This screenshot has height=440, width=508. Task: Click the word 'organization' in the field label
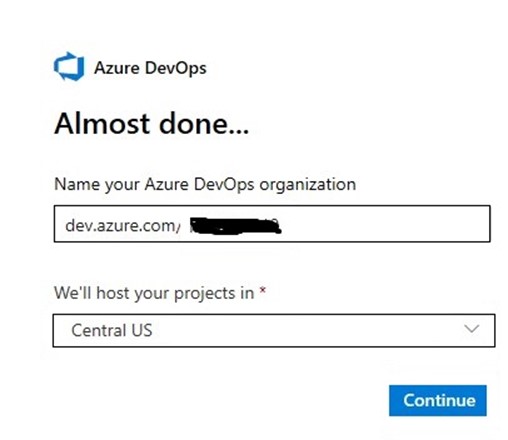[308, 185]
